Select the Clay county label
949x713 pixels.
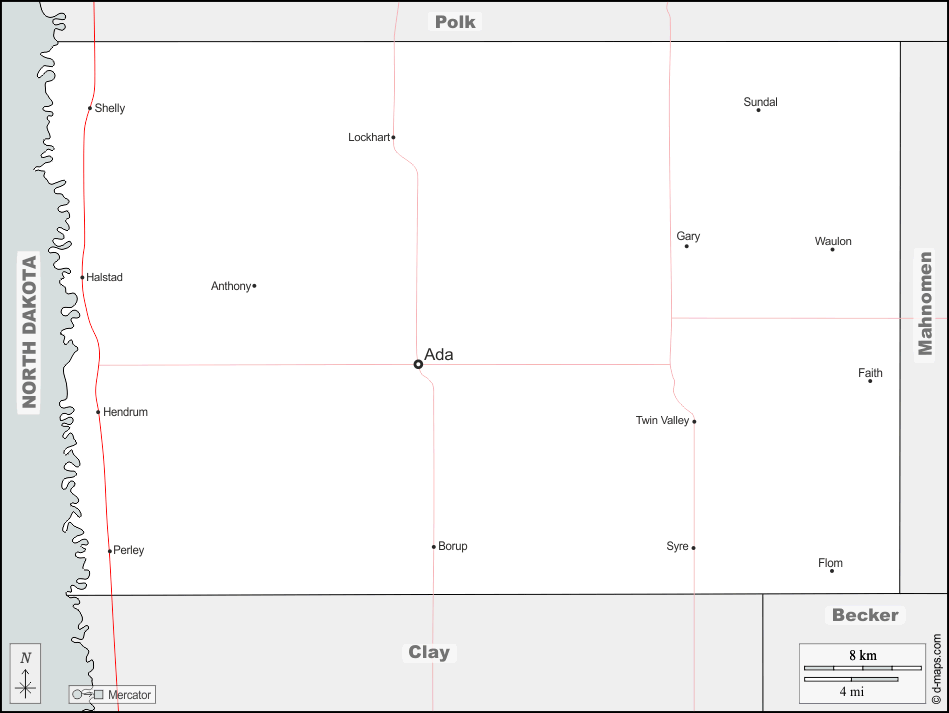pyautogui.click(x=429, y=652)
